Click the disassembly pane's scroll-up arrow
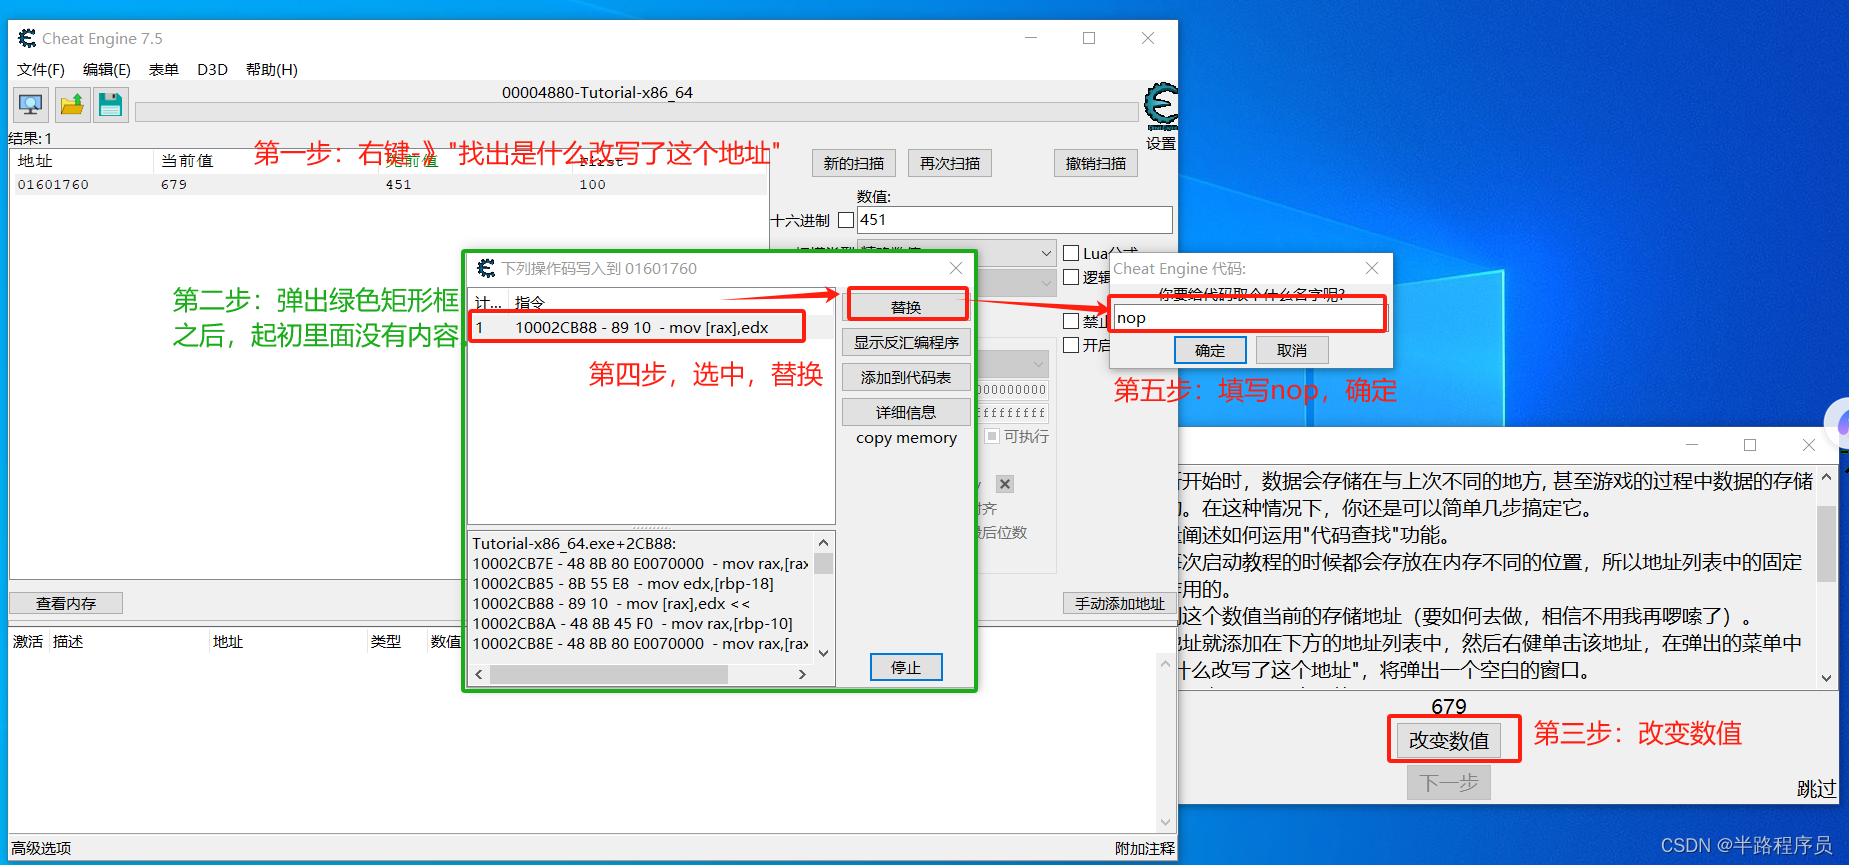Screen dimensions: 1849x865 824,542
